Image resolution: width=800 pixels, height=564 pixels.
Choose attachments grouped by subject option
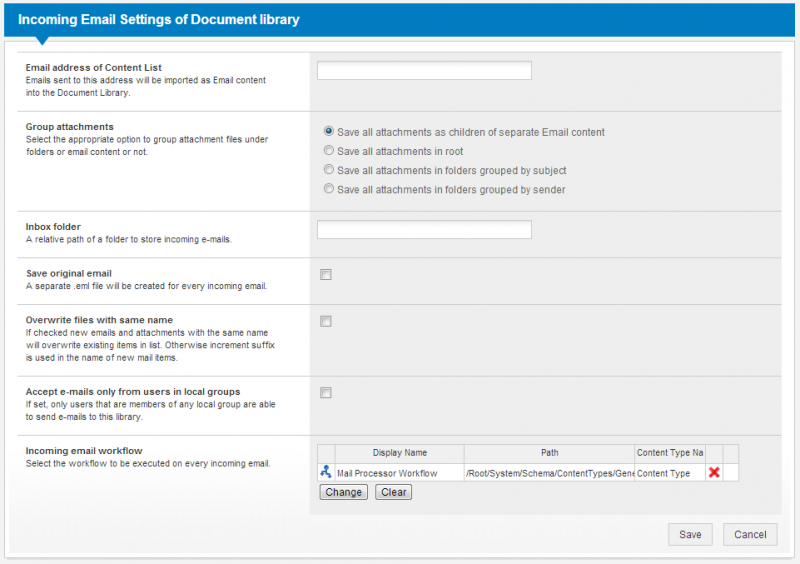click(329, 169)
